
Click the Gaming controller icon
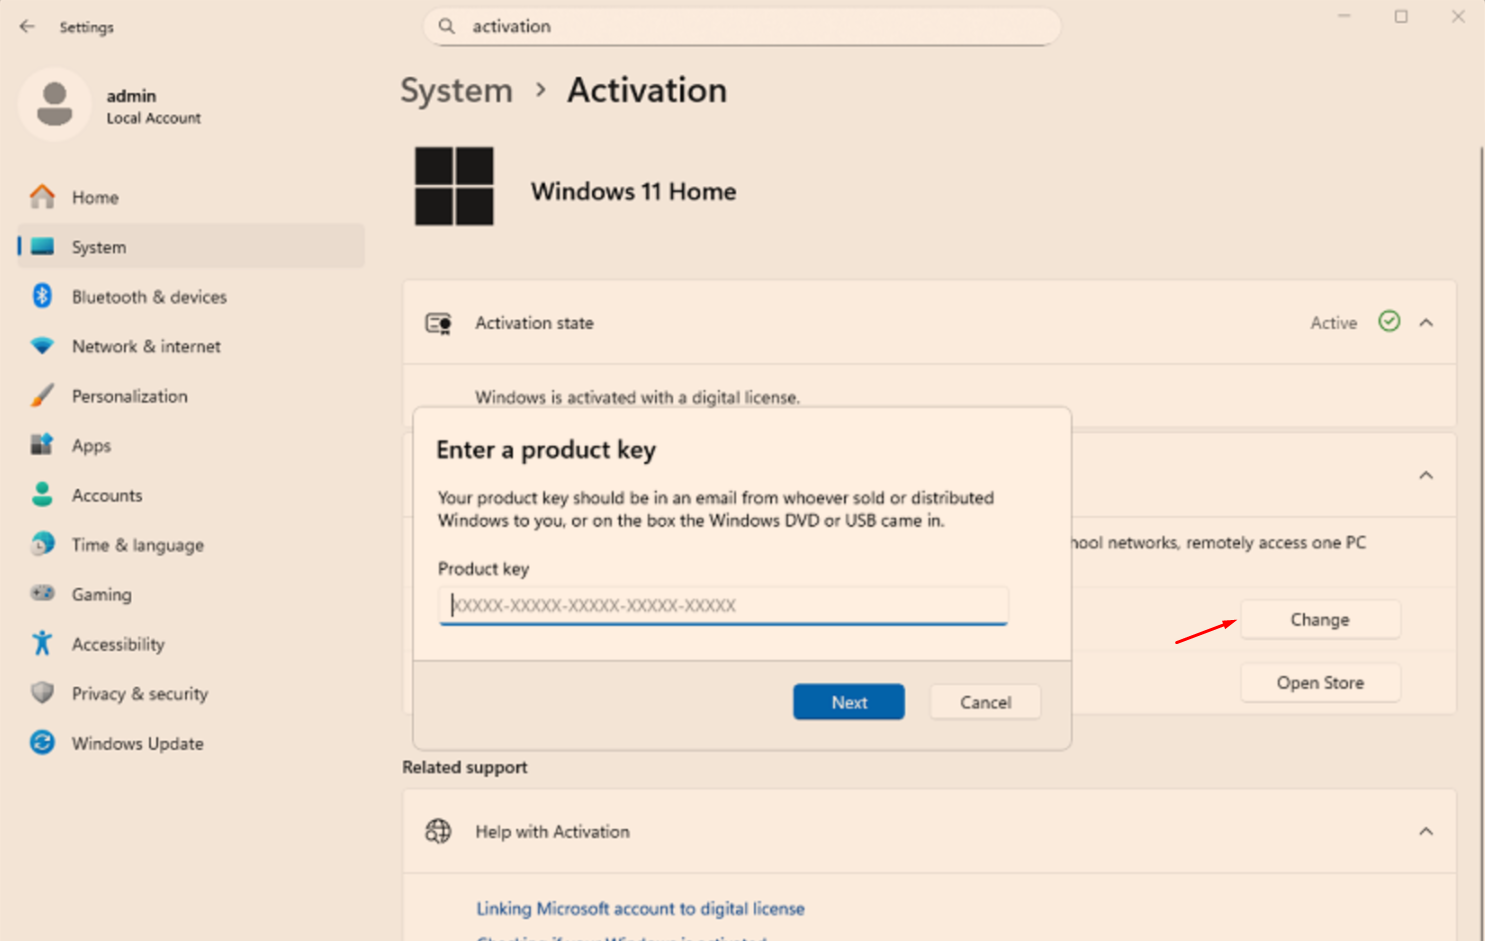tap(42, 594)
